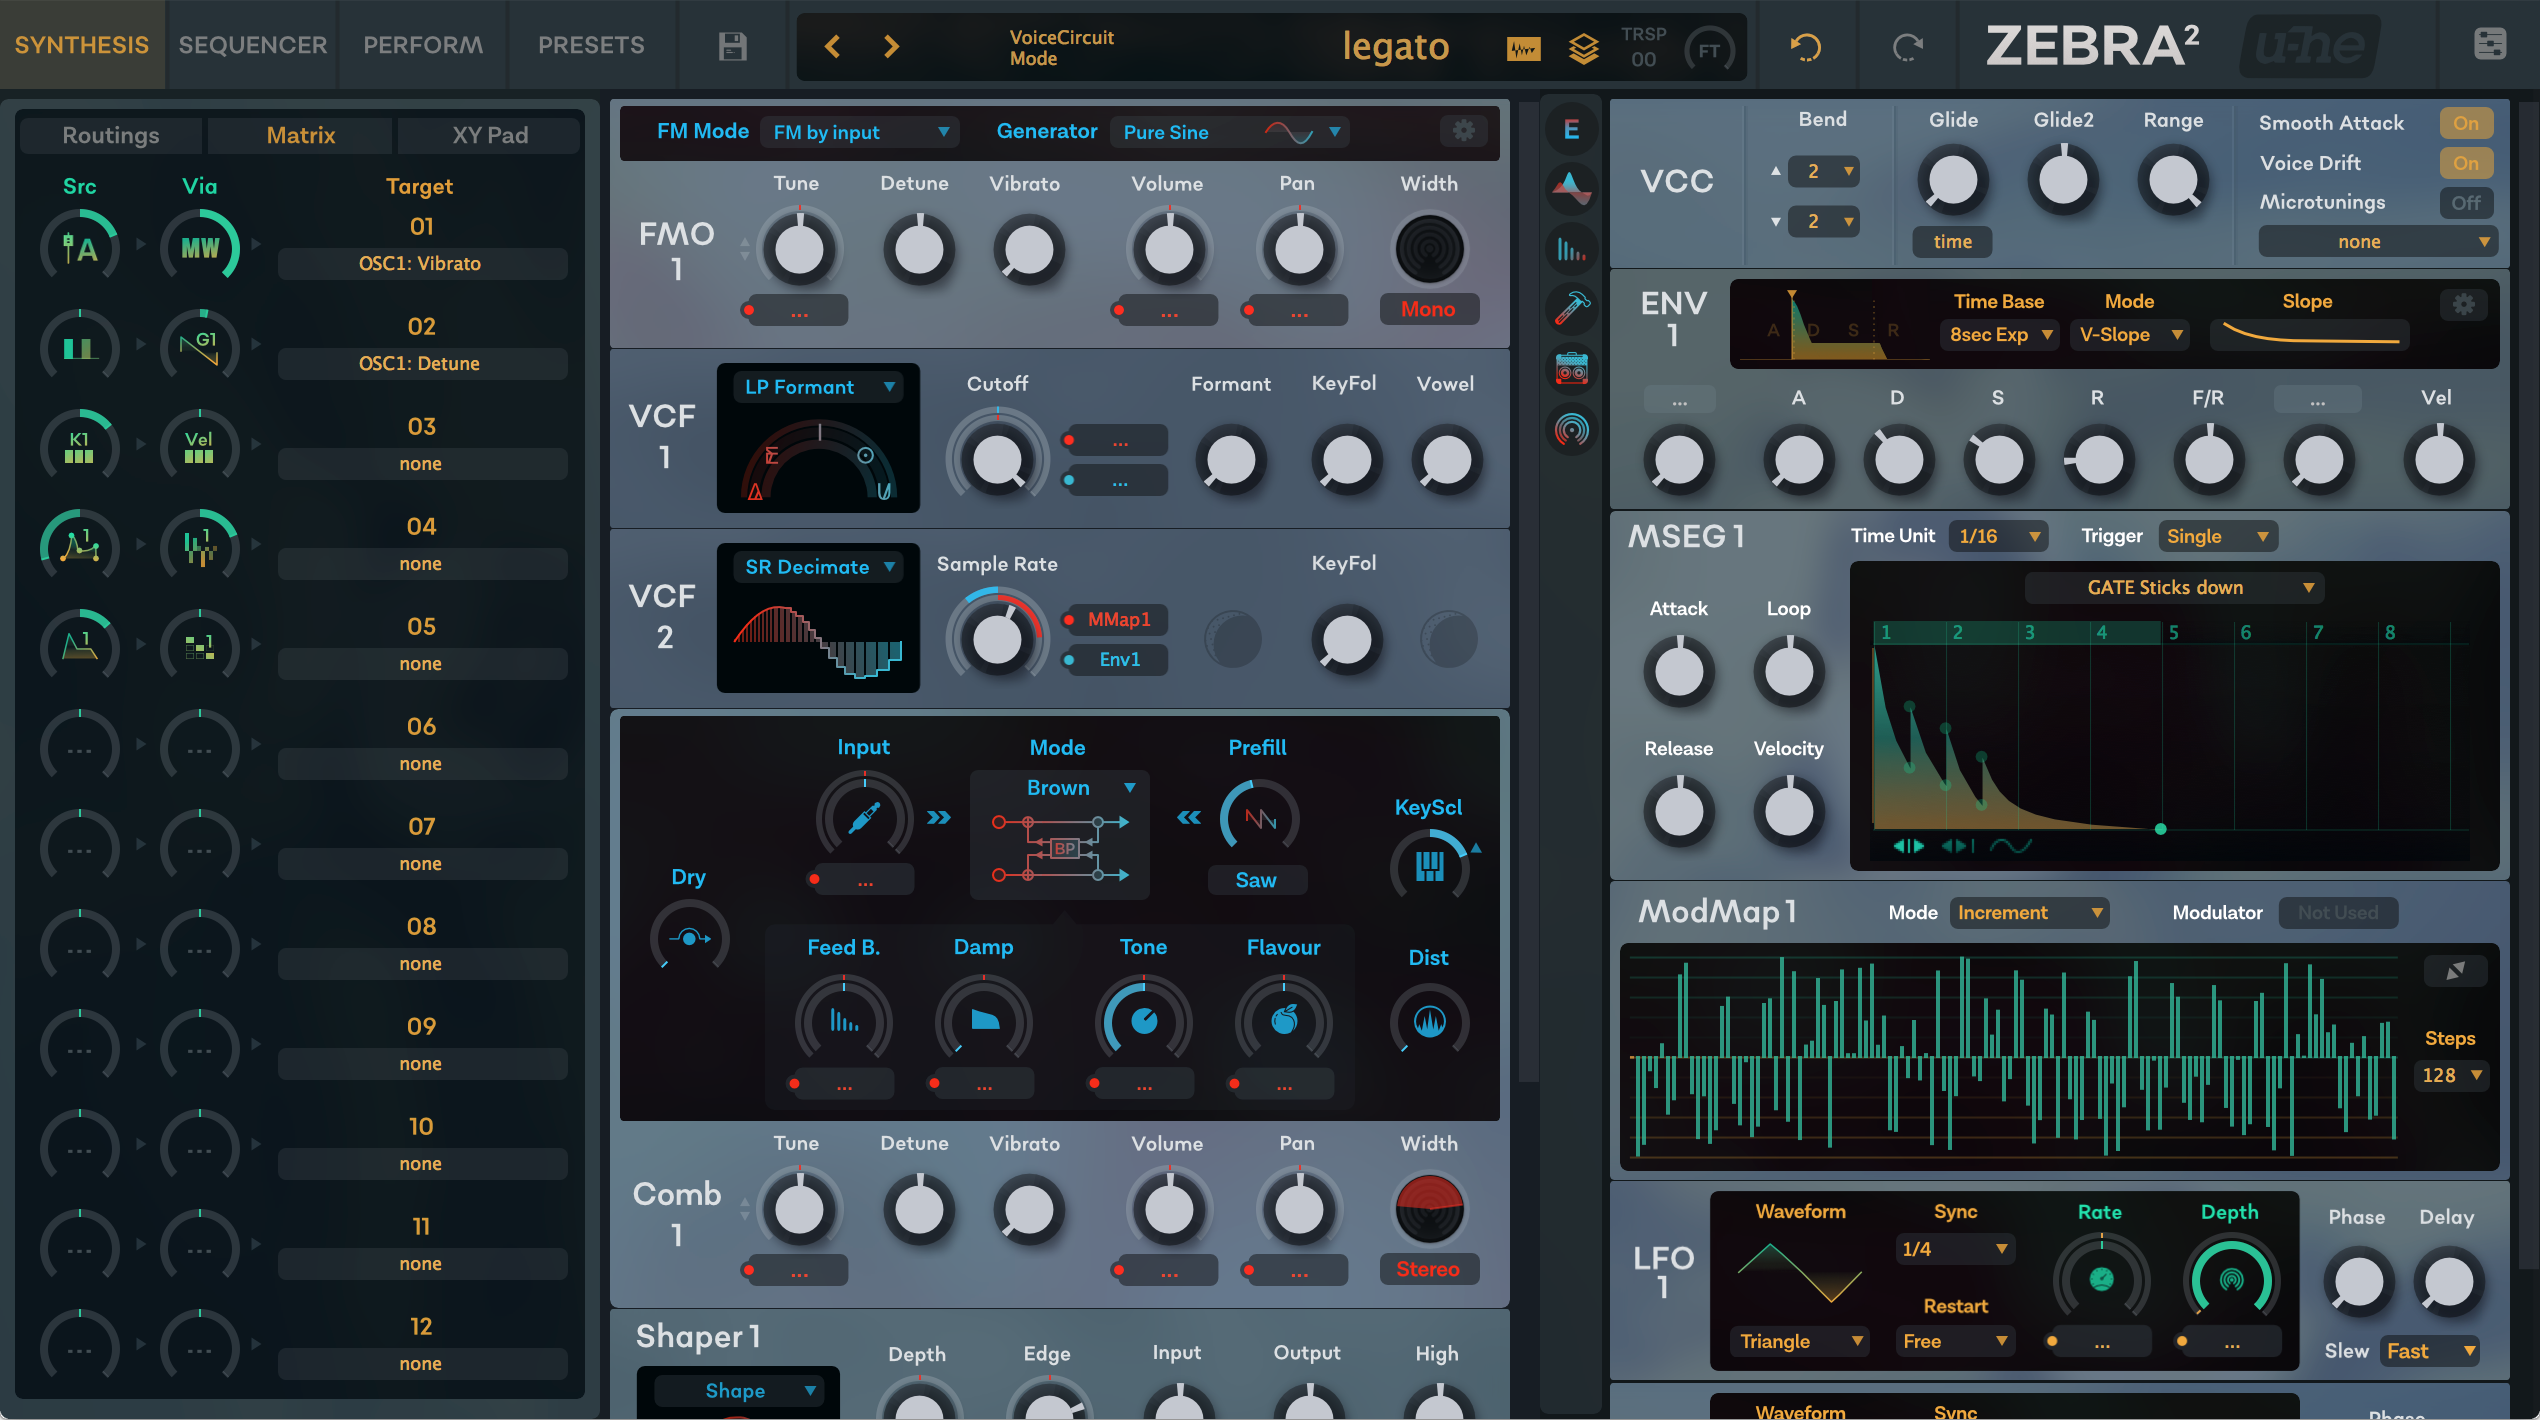The image size is (2540, 1420).
Task: Switch to the SEQUENCER tab
Action: (x=252, y=45)
